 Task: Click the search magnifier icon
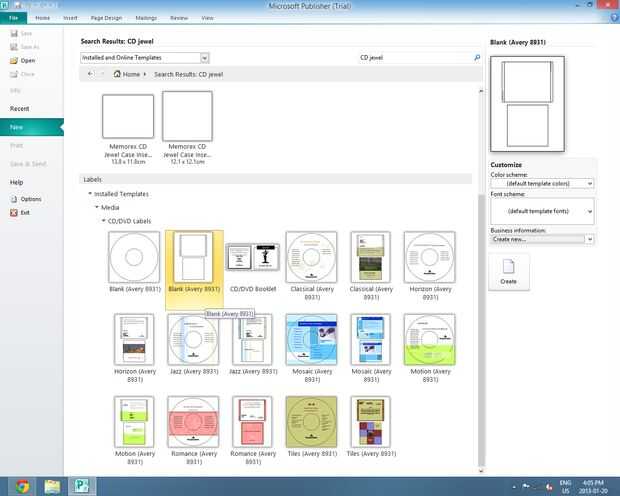point(477,58)
